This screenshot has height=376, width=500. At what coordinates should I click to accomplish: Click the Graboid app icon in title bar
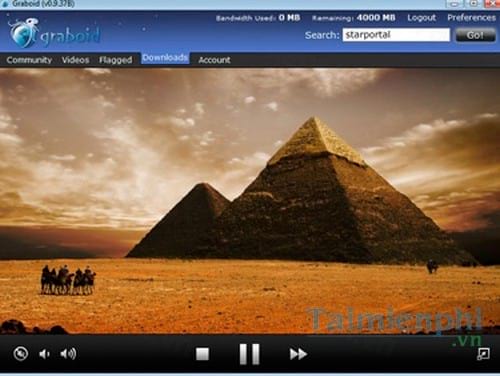click(6, 4)
